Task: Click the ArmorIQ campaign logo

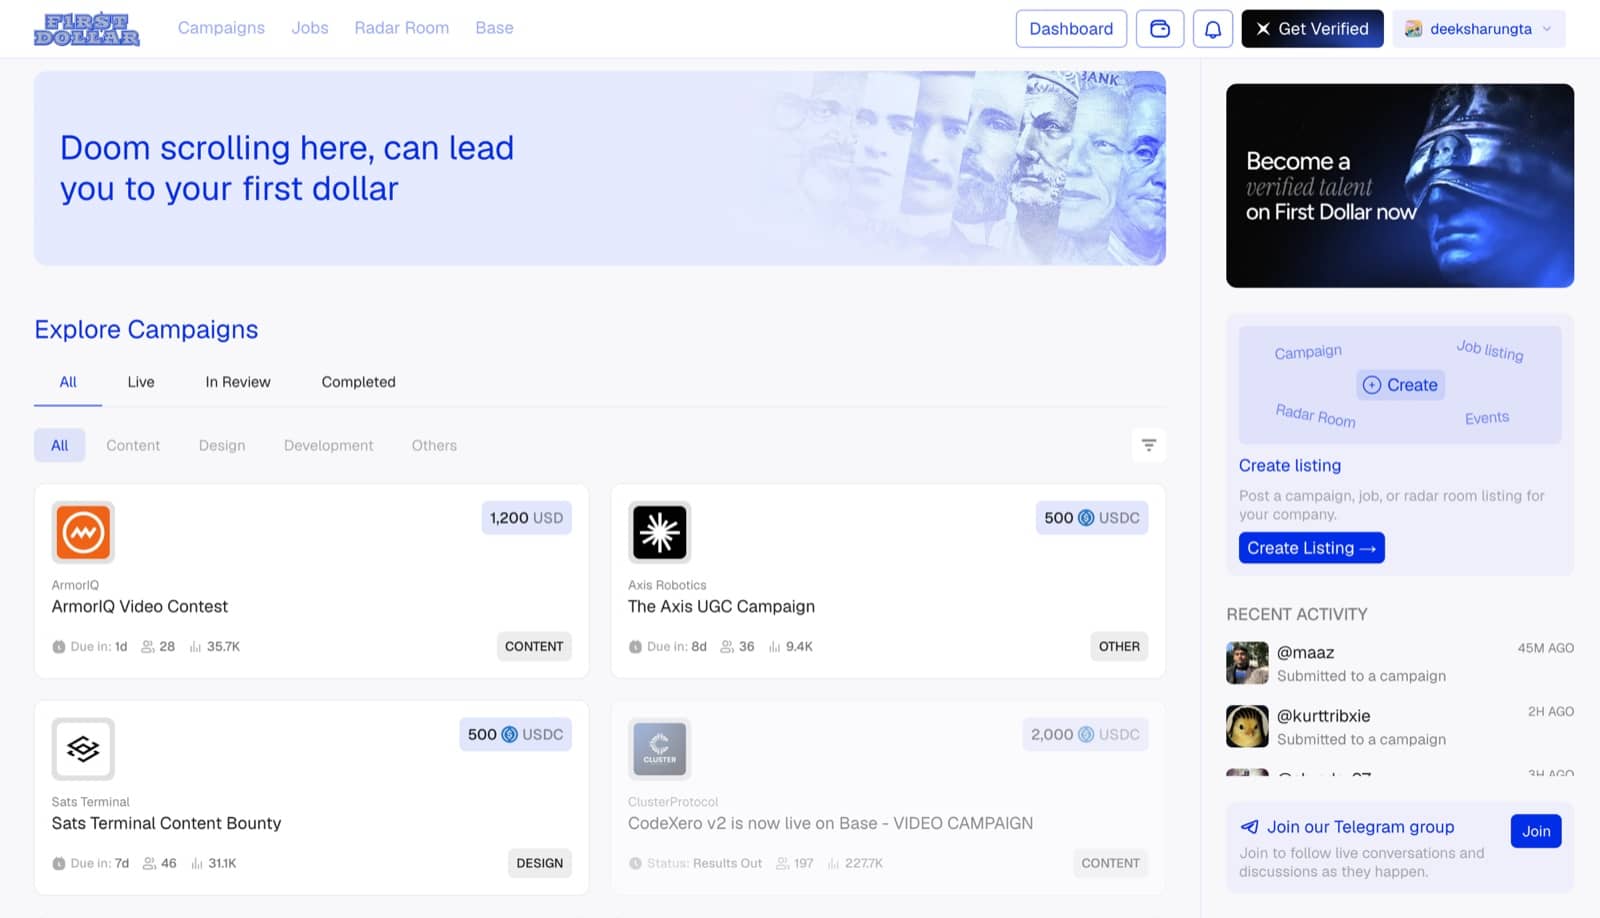Action: pyautogui.click(x=83, y=532)
